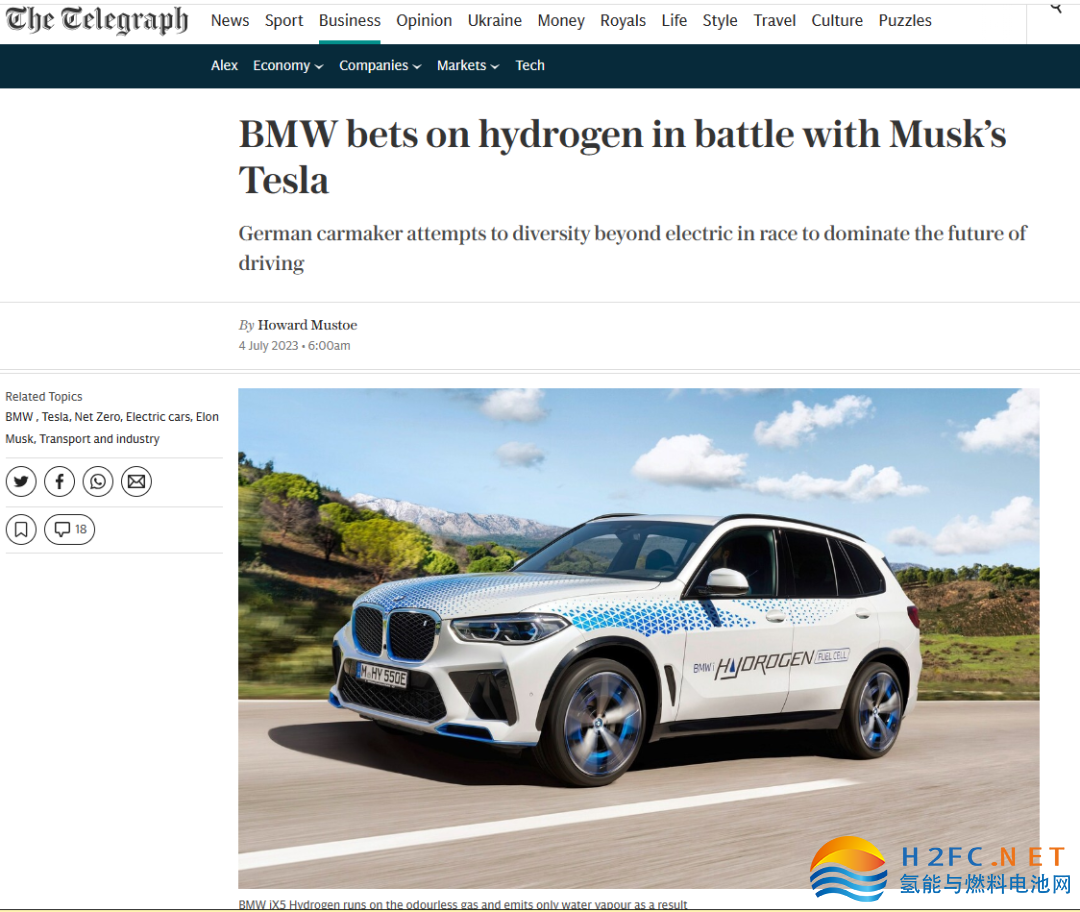1080x912 pixels.
Task: Open the Money section
Action: 561,21
